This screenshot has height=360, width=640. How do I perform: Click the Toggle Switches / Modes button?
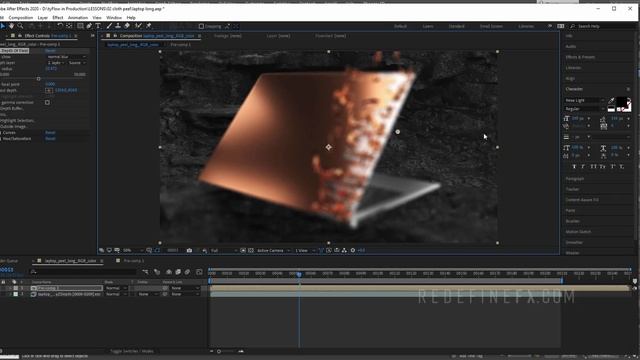(132, 351)
